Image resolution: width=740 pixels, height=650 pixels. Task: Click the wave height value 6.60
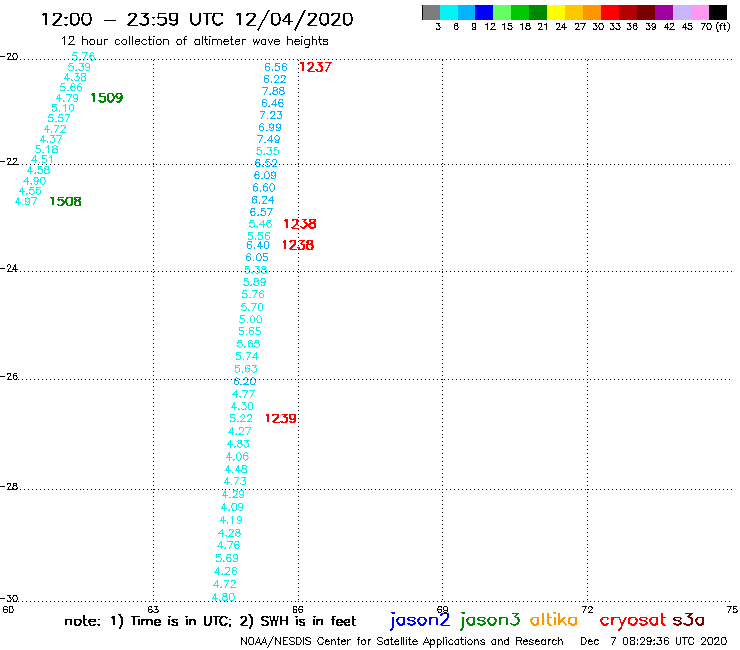coord(264,187)
